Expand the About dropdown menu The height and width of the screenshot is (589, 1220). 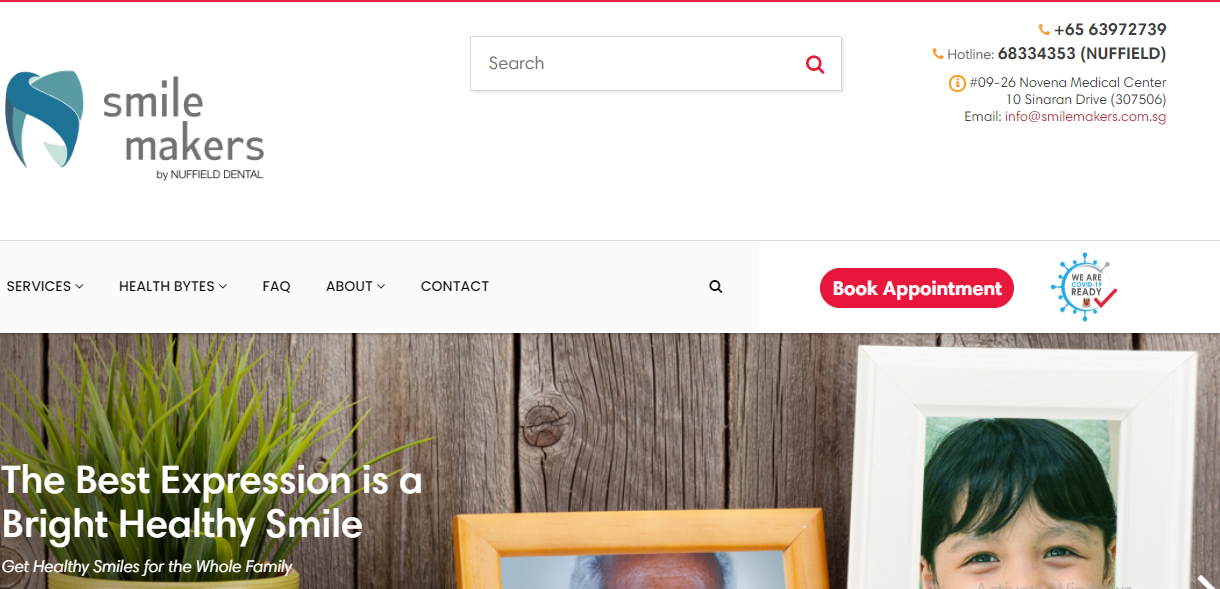(x=355, y=286)
